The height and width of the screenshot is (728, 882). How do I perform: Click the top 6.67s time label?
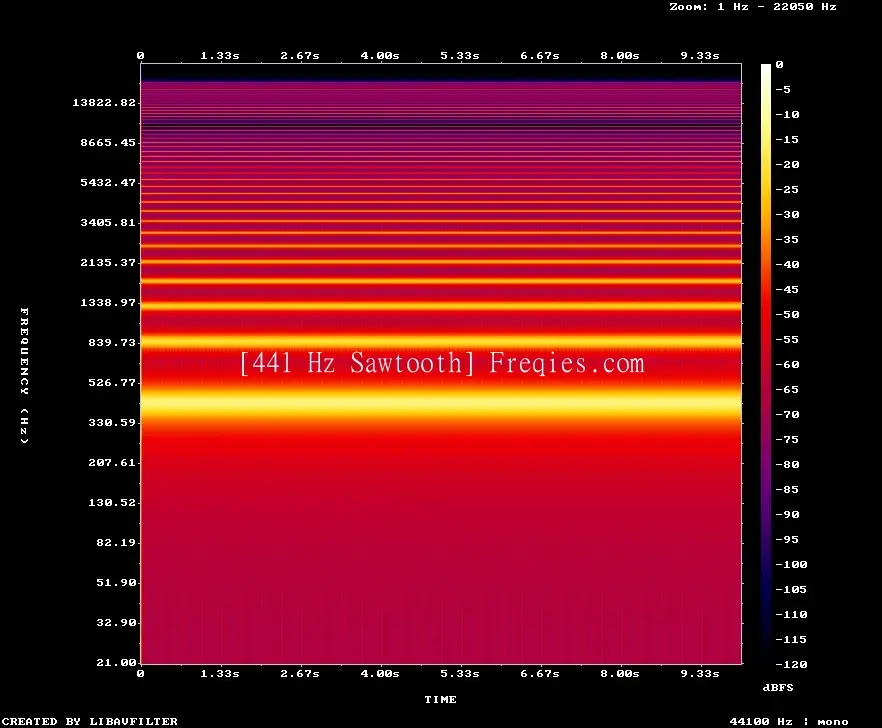tap(539, 56)
